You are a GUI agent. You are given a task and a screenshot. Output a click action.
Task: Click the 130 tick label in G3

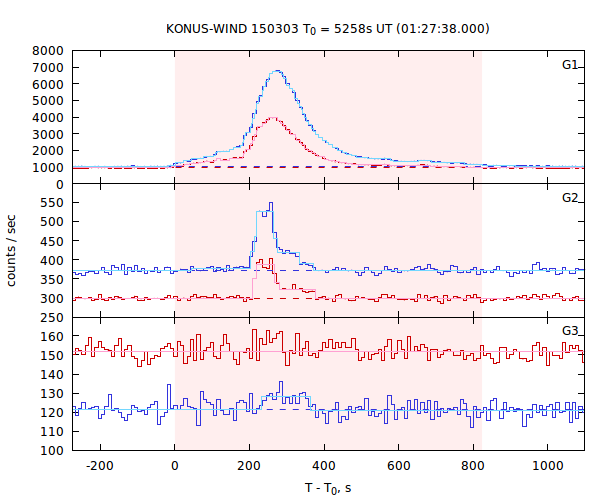[52, 394]
